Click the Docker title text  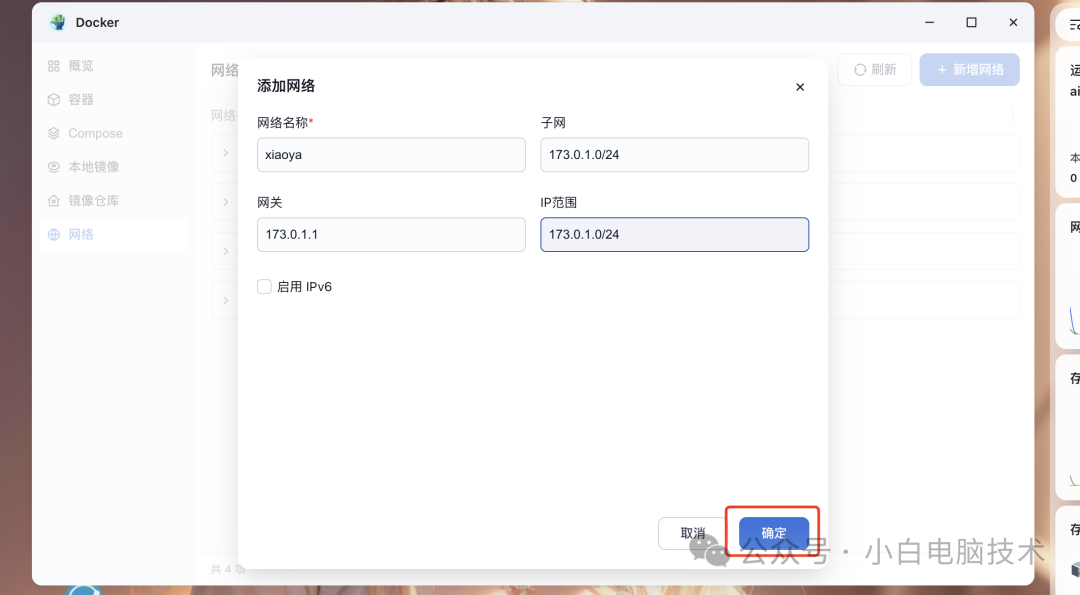click(x=97, y=22)
